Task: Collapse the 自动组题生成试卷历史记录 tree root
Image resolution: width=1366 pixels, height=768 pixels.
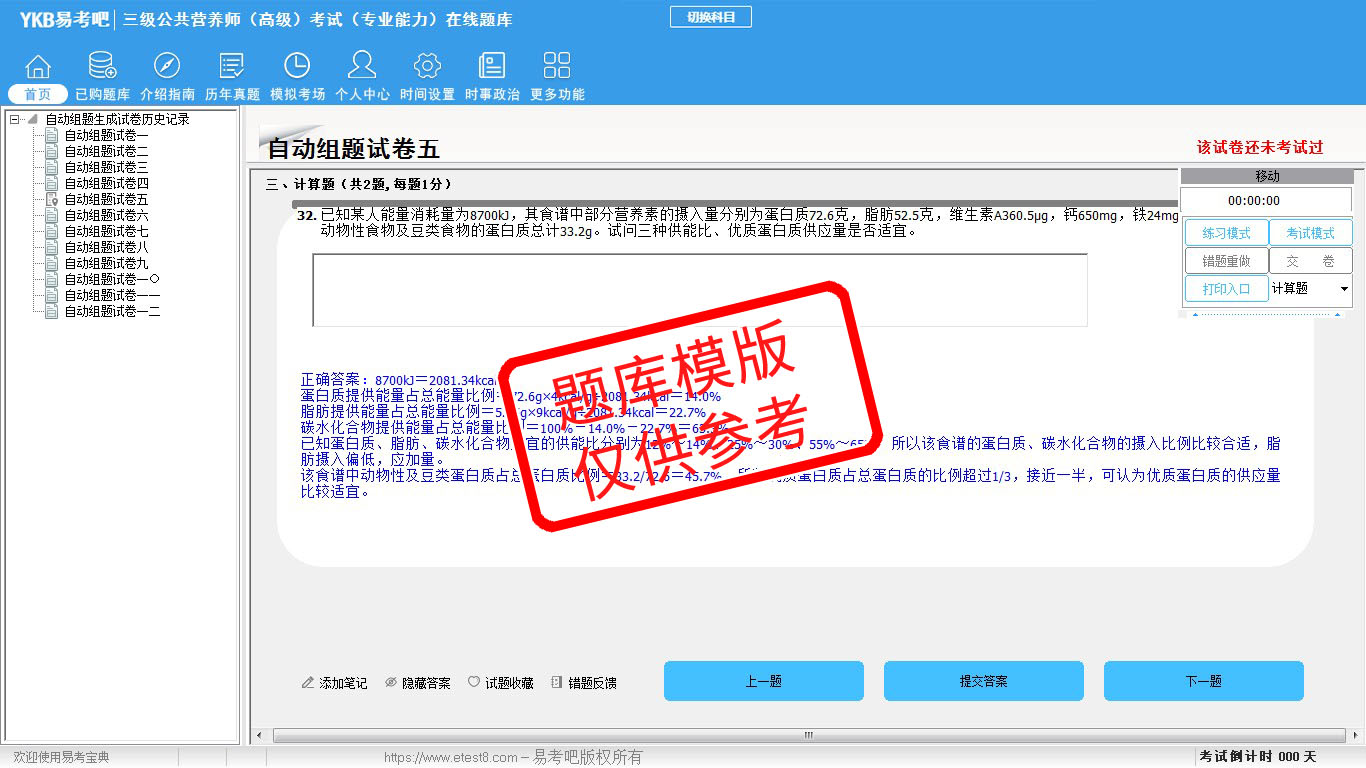Action: pos(15,120)
